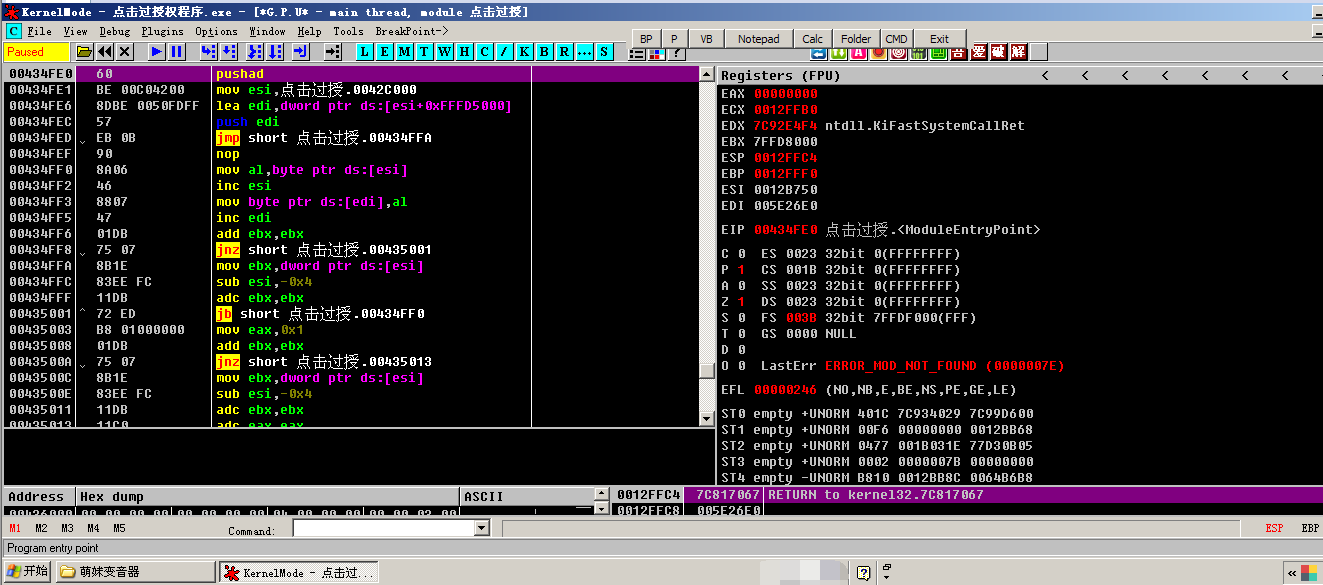Click the Restart program rewind icon
This screenshot has height=585, width=1323.
tap(105, 52)
